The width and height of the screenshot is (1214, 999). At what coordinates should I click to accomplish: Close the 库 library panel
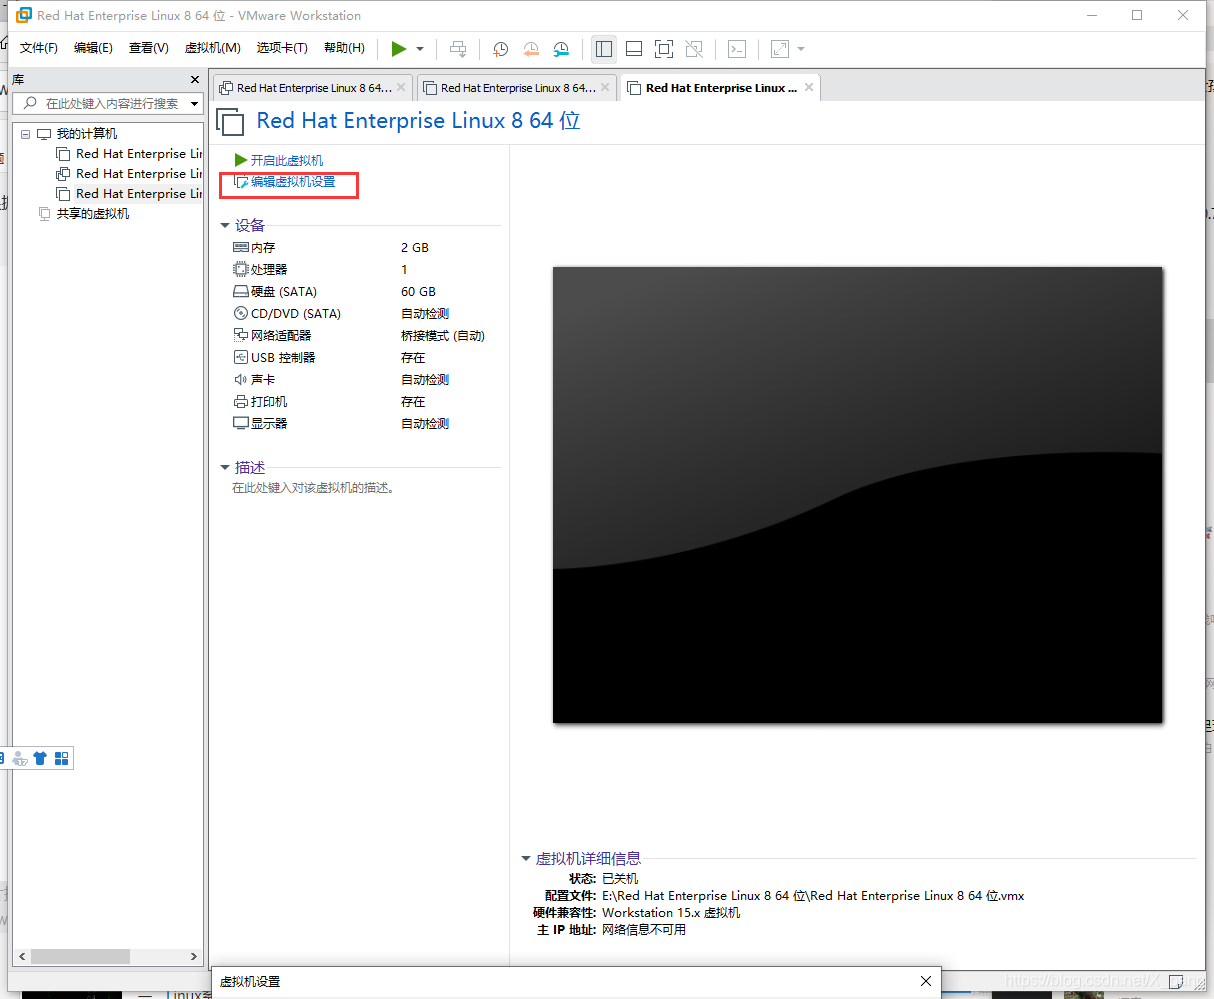195,79
